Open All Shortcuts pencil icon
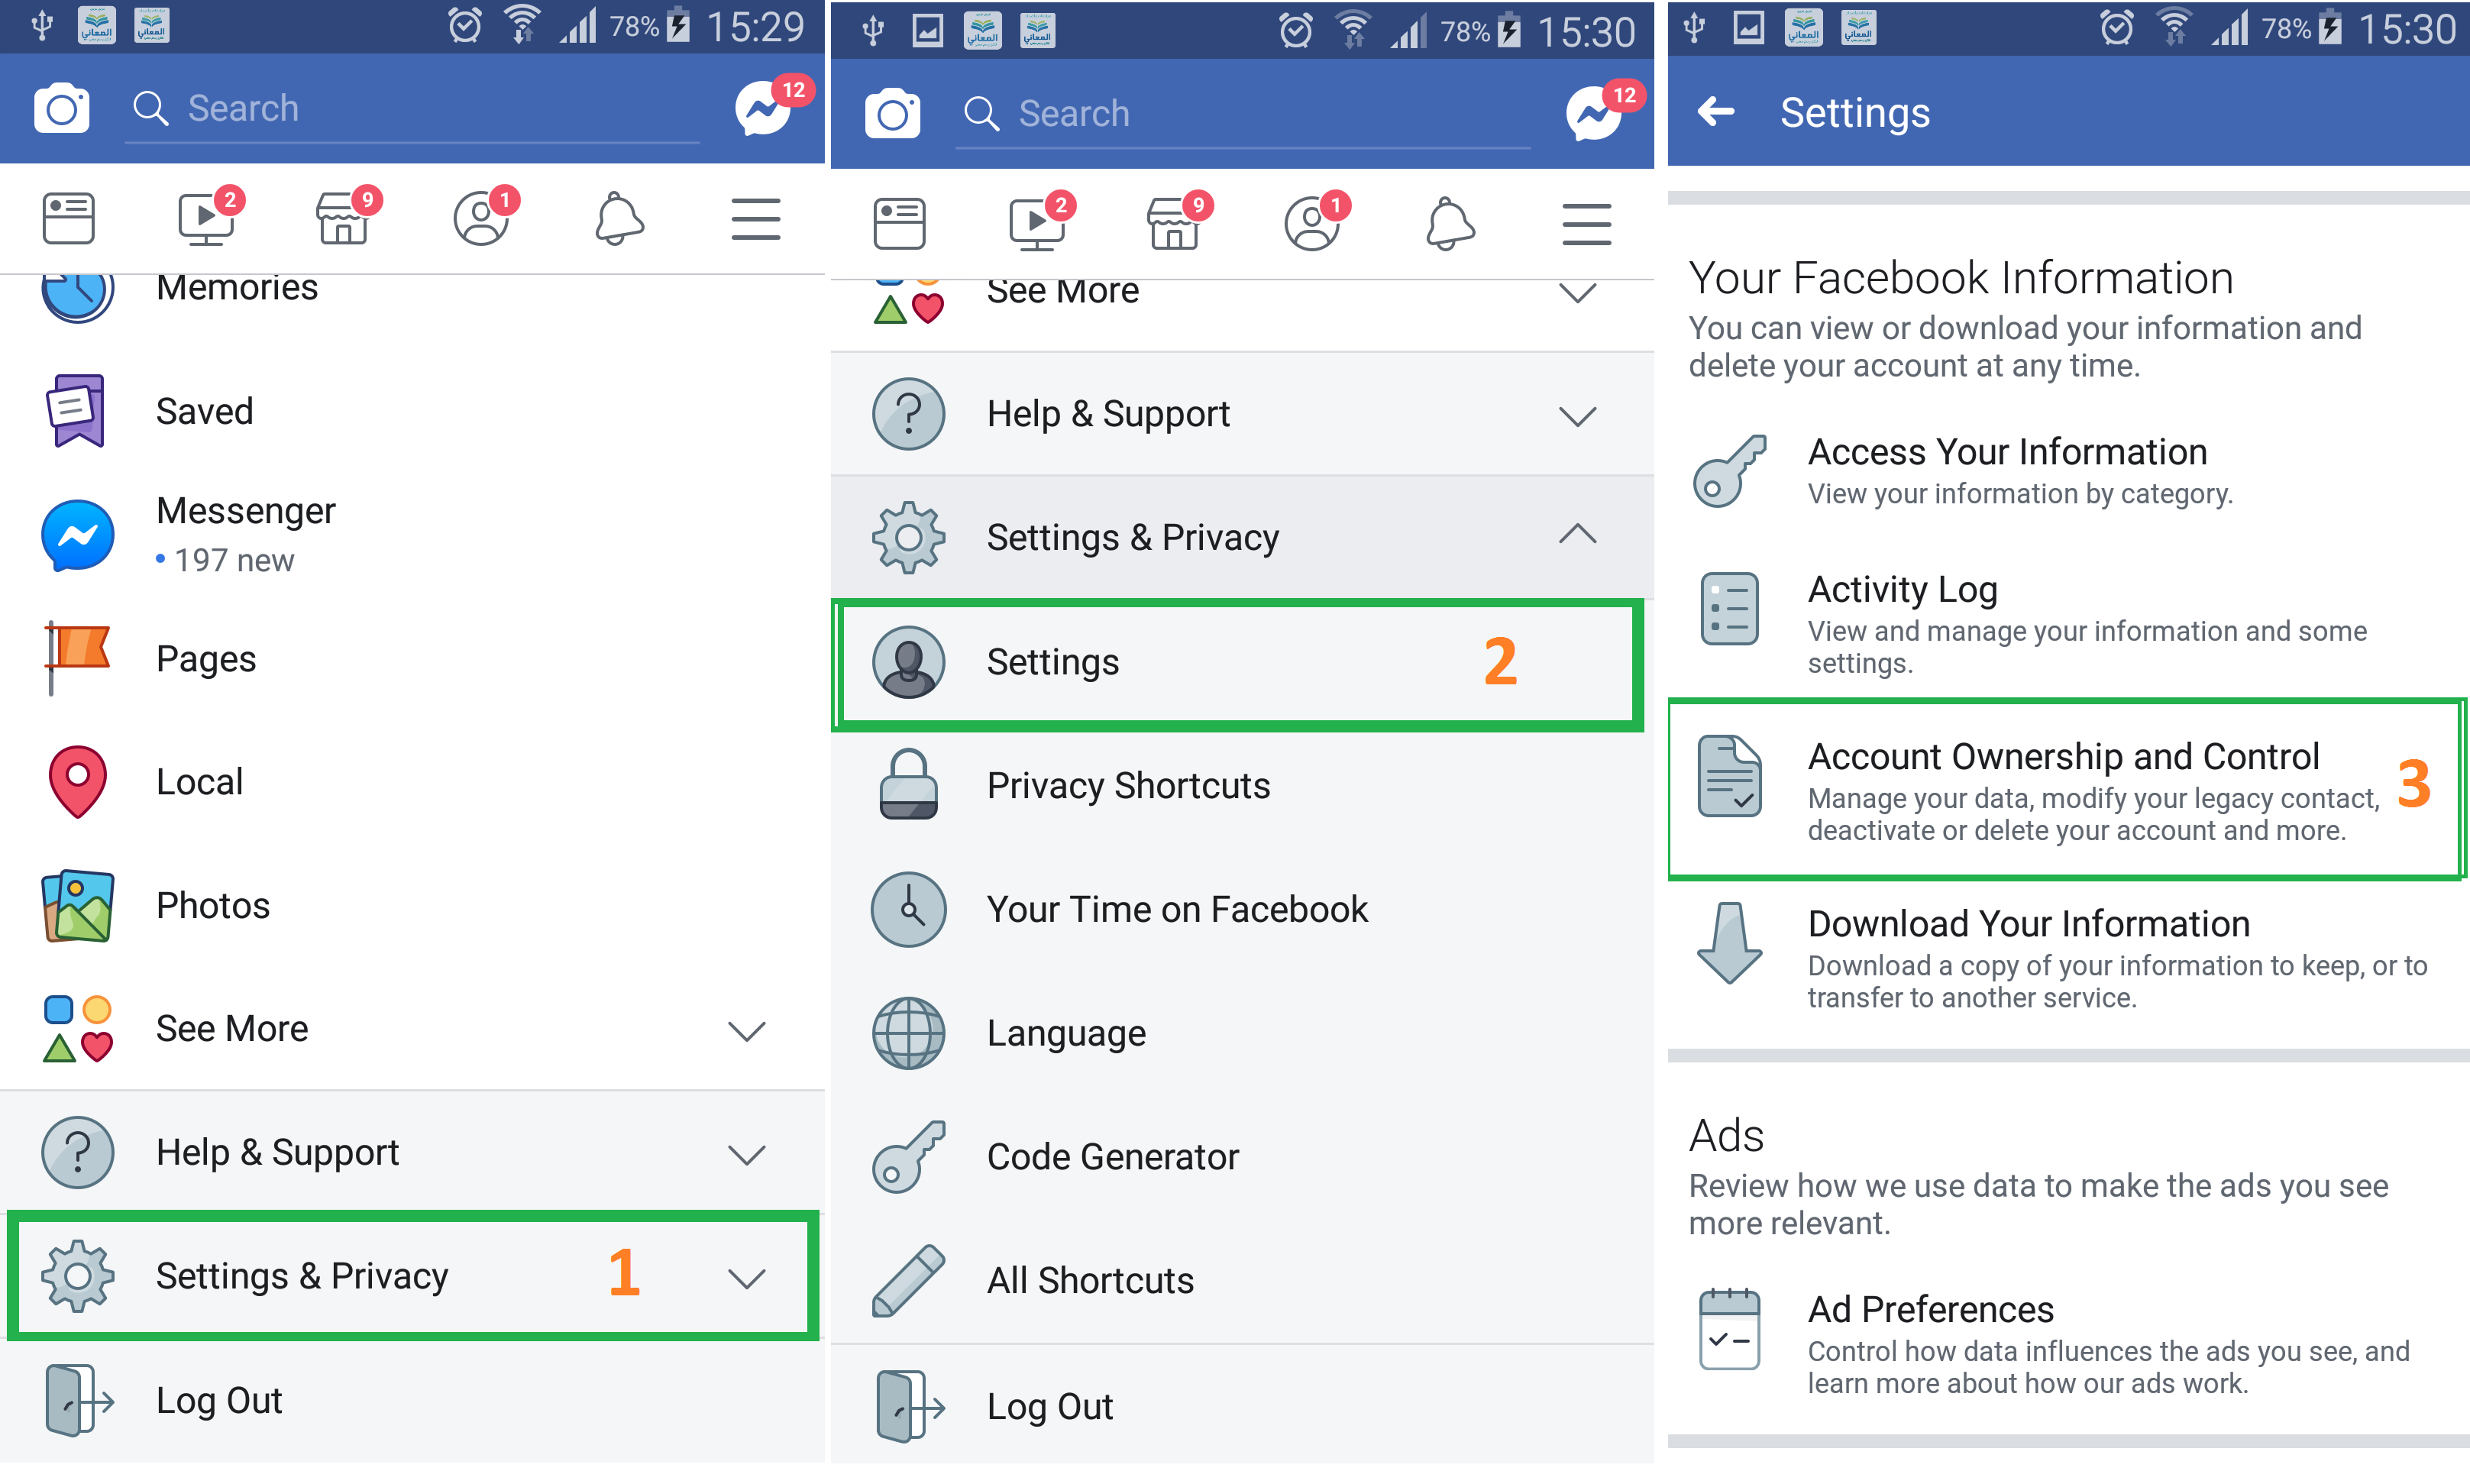Screen dimensions: 2470x1484 point(908,1281)
